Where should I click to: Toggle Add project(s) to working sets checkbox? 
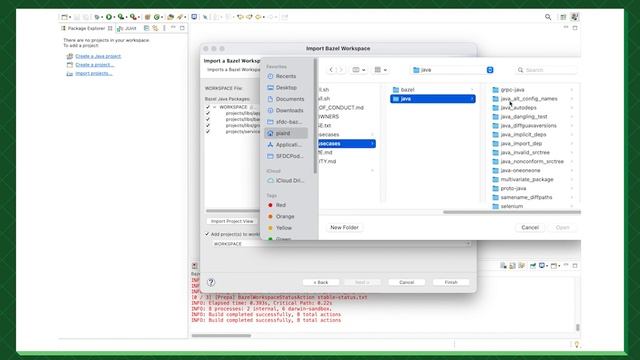(x=207, y=234)
